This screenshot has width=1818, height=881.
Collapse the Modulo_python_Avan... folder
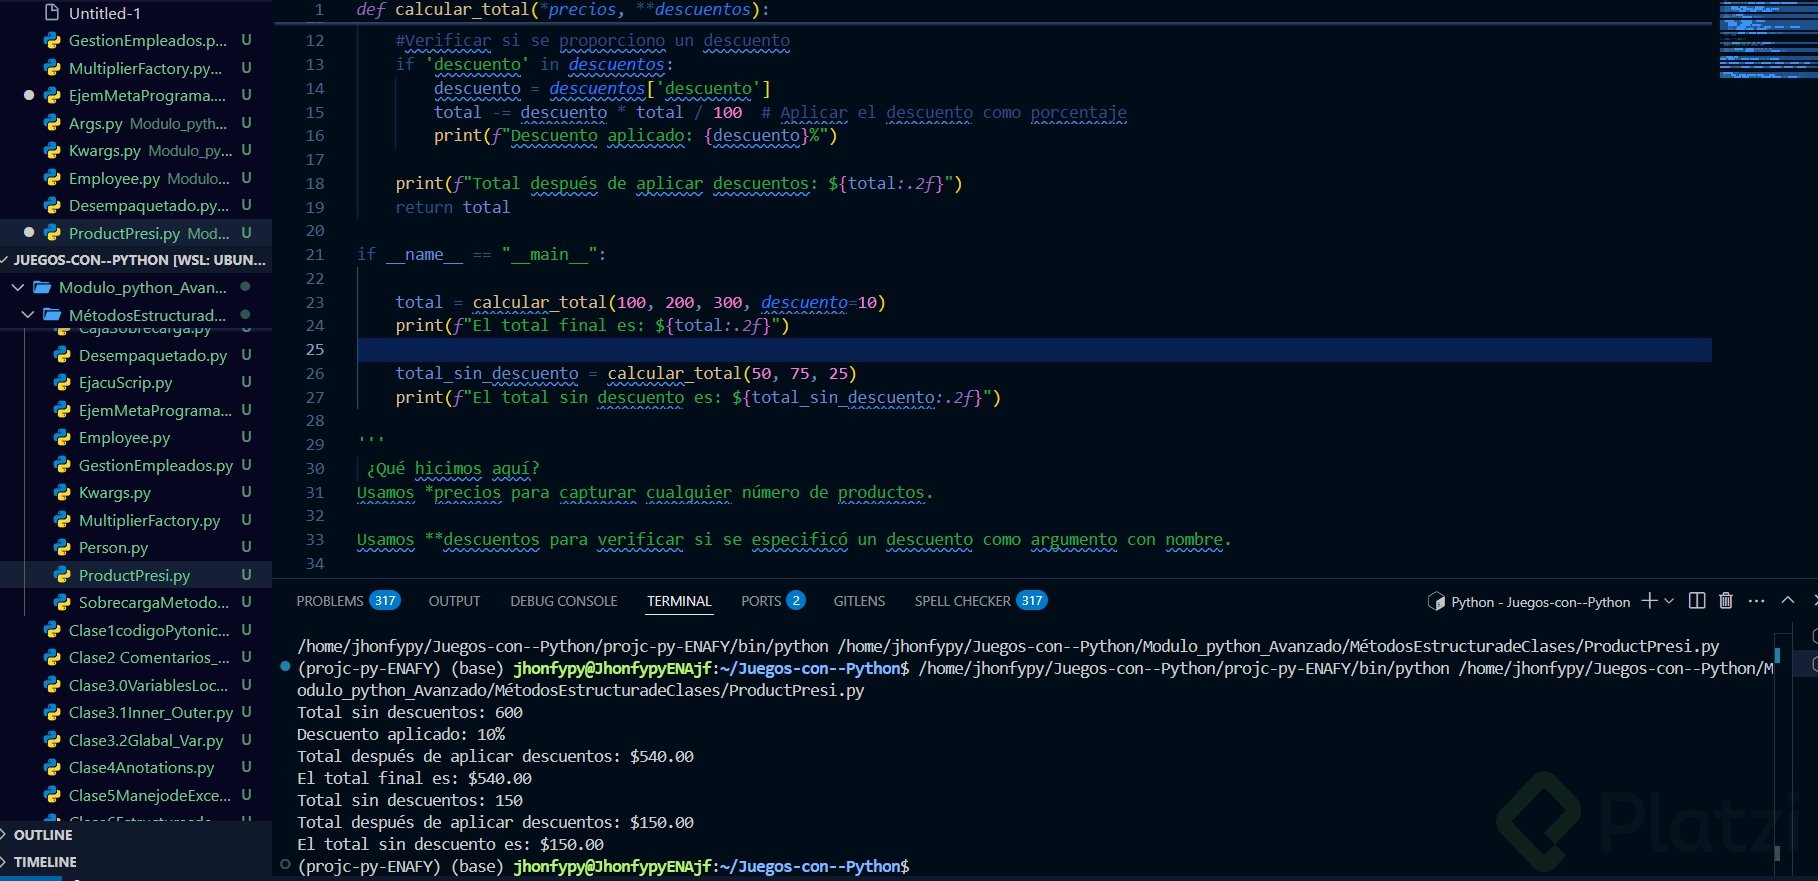pyautogui.click(x=17, y=288)
